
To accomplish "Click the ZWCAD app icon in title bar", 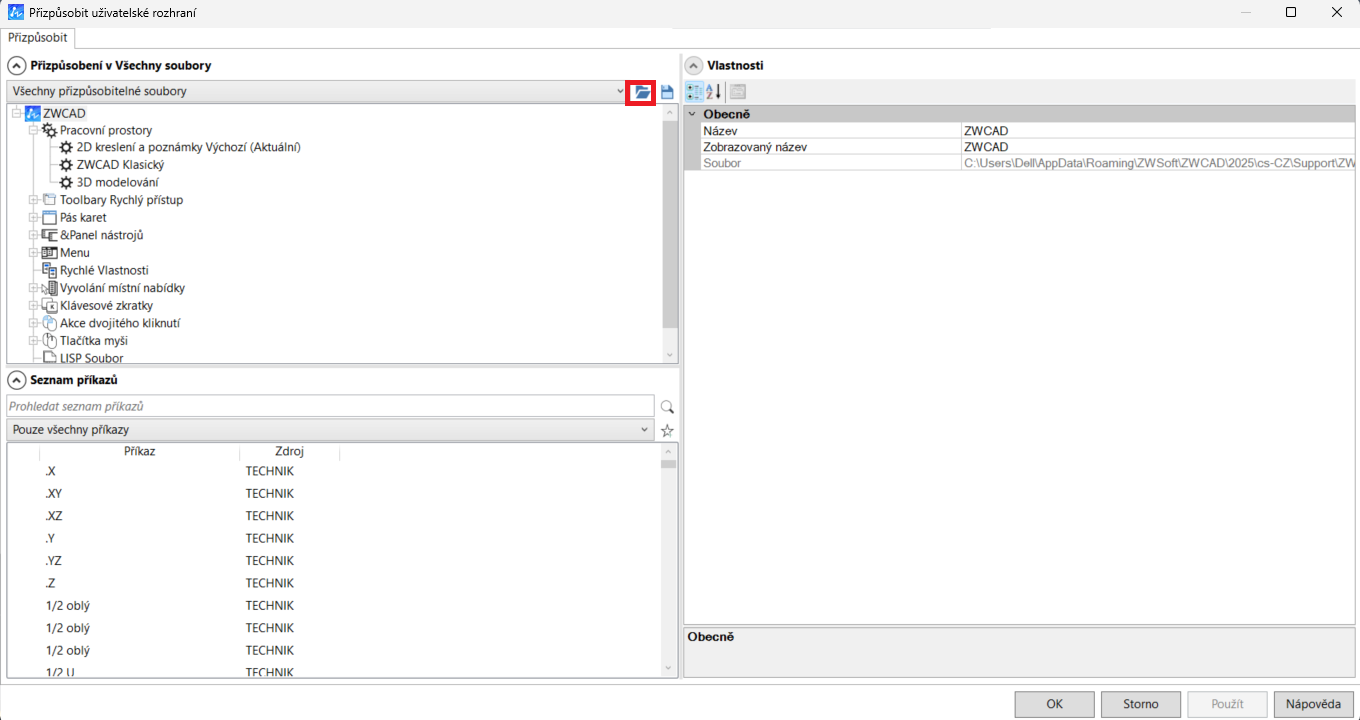I will point(16,13).
